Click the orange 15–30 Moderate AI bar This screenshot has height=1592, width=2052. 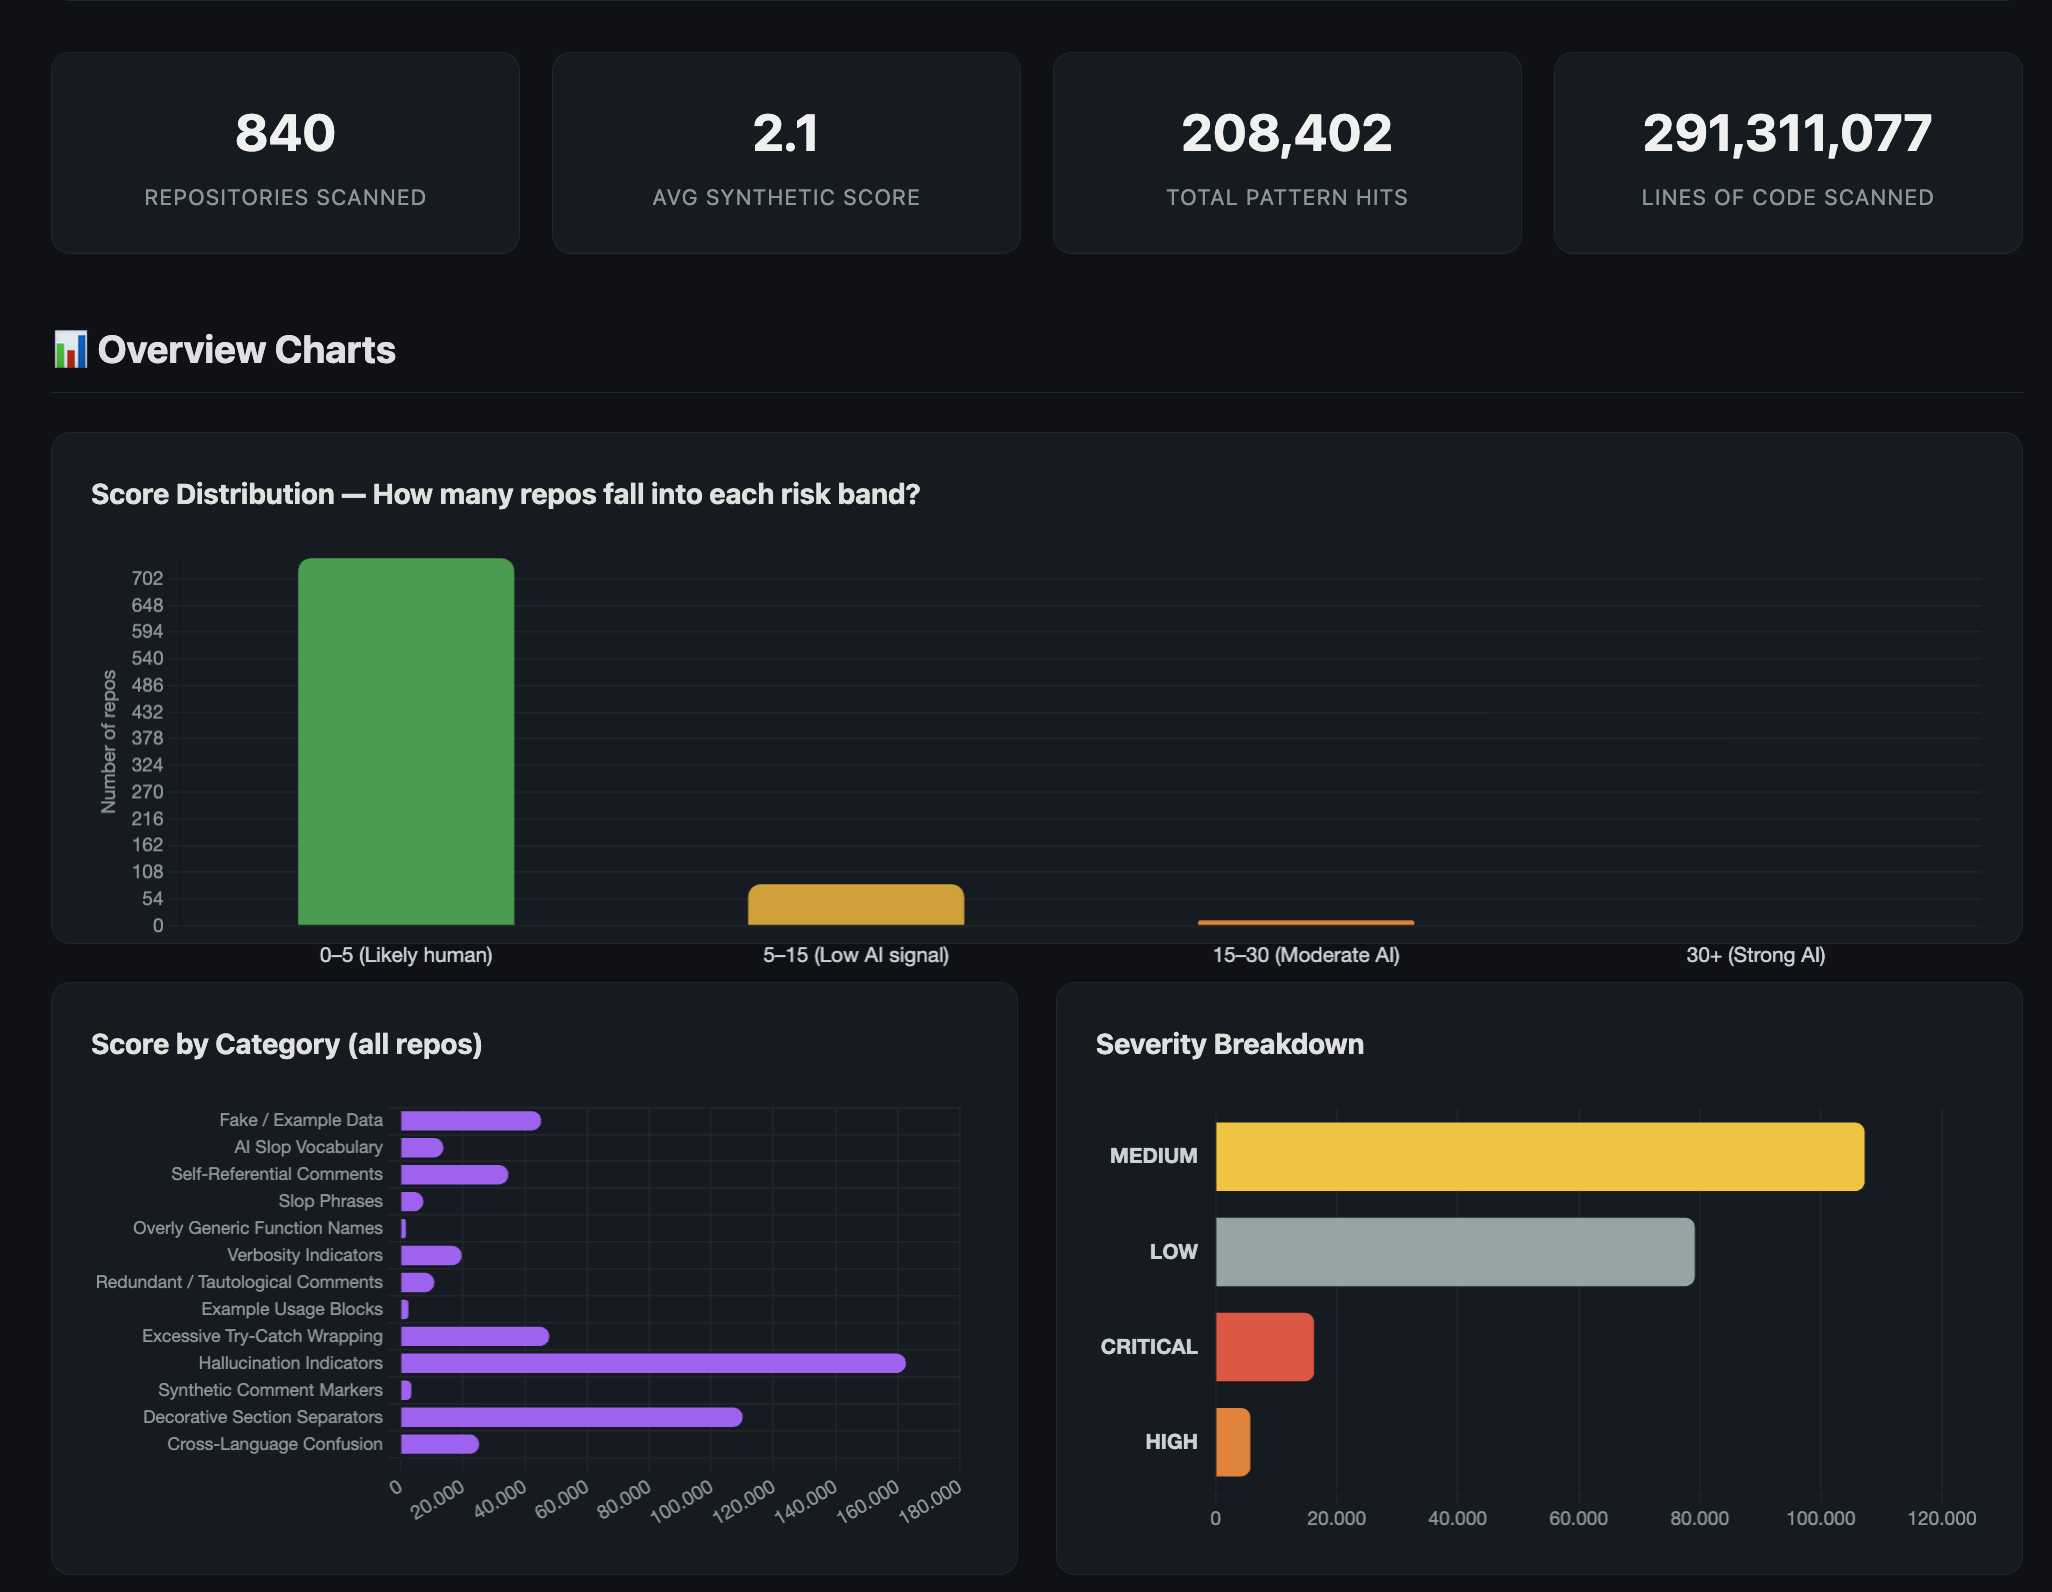click(x=1306, y=922)
